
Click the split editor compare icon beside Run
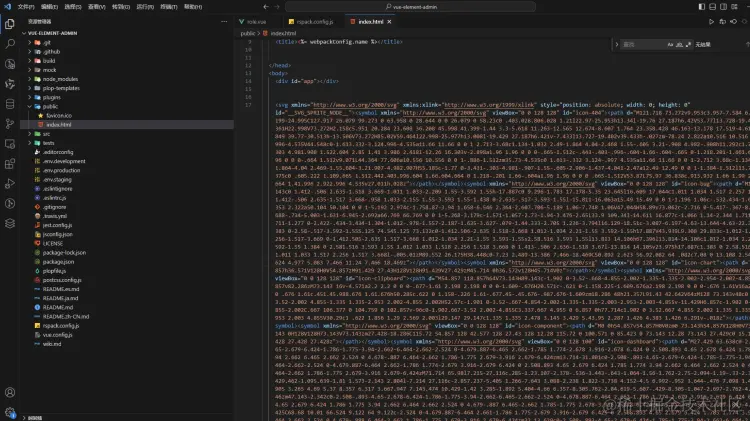click(x=722, y=22)
